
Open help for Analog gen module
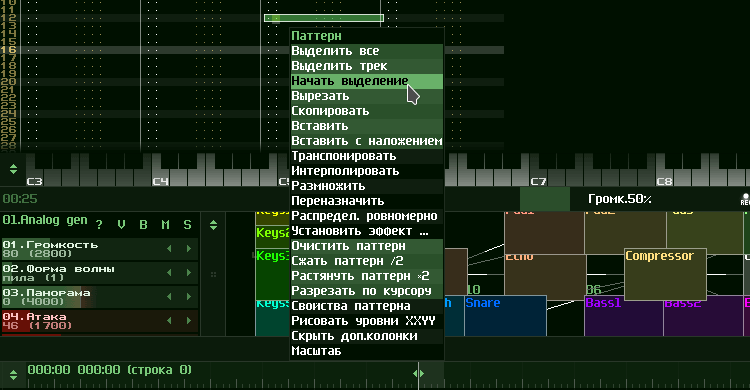(x=99, y=225)
